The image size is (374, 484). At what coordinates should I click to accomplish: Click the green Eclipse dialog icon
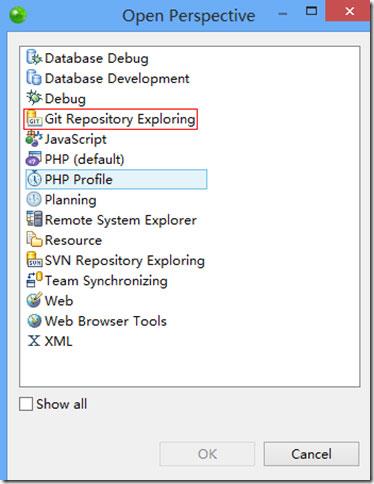pyautogui.click(x=18, y=15)
